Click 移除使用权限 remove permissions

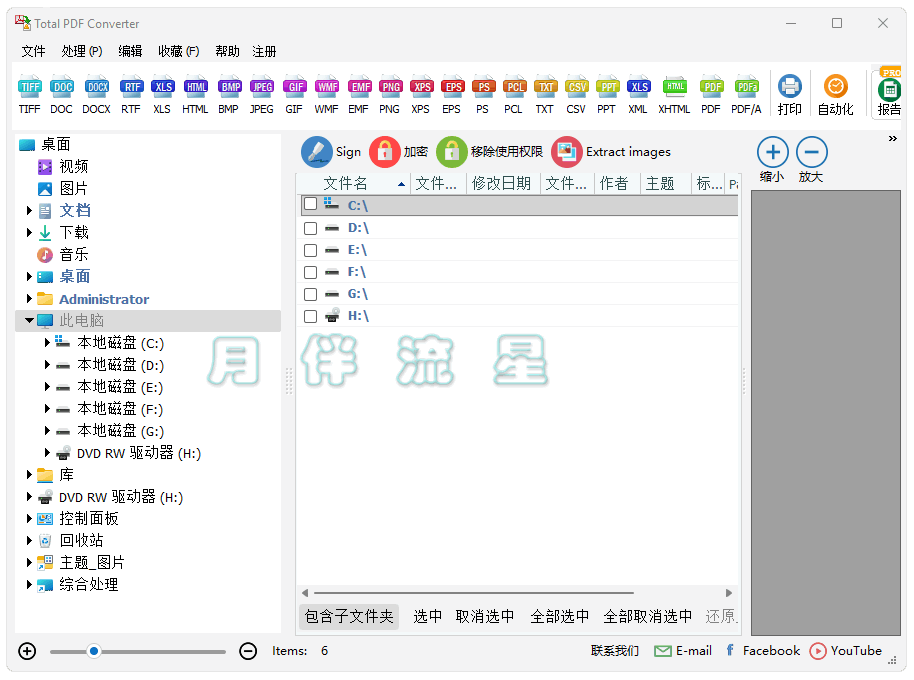coord(490,152)
